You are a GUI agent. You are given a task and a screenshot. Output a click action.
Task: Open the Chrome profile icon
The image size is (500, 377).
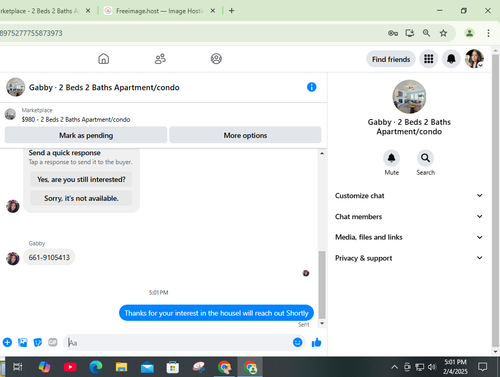[469, 33]
